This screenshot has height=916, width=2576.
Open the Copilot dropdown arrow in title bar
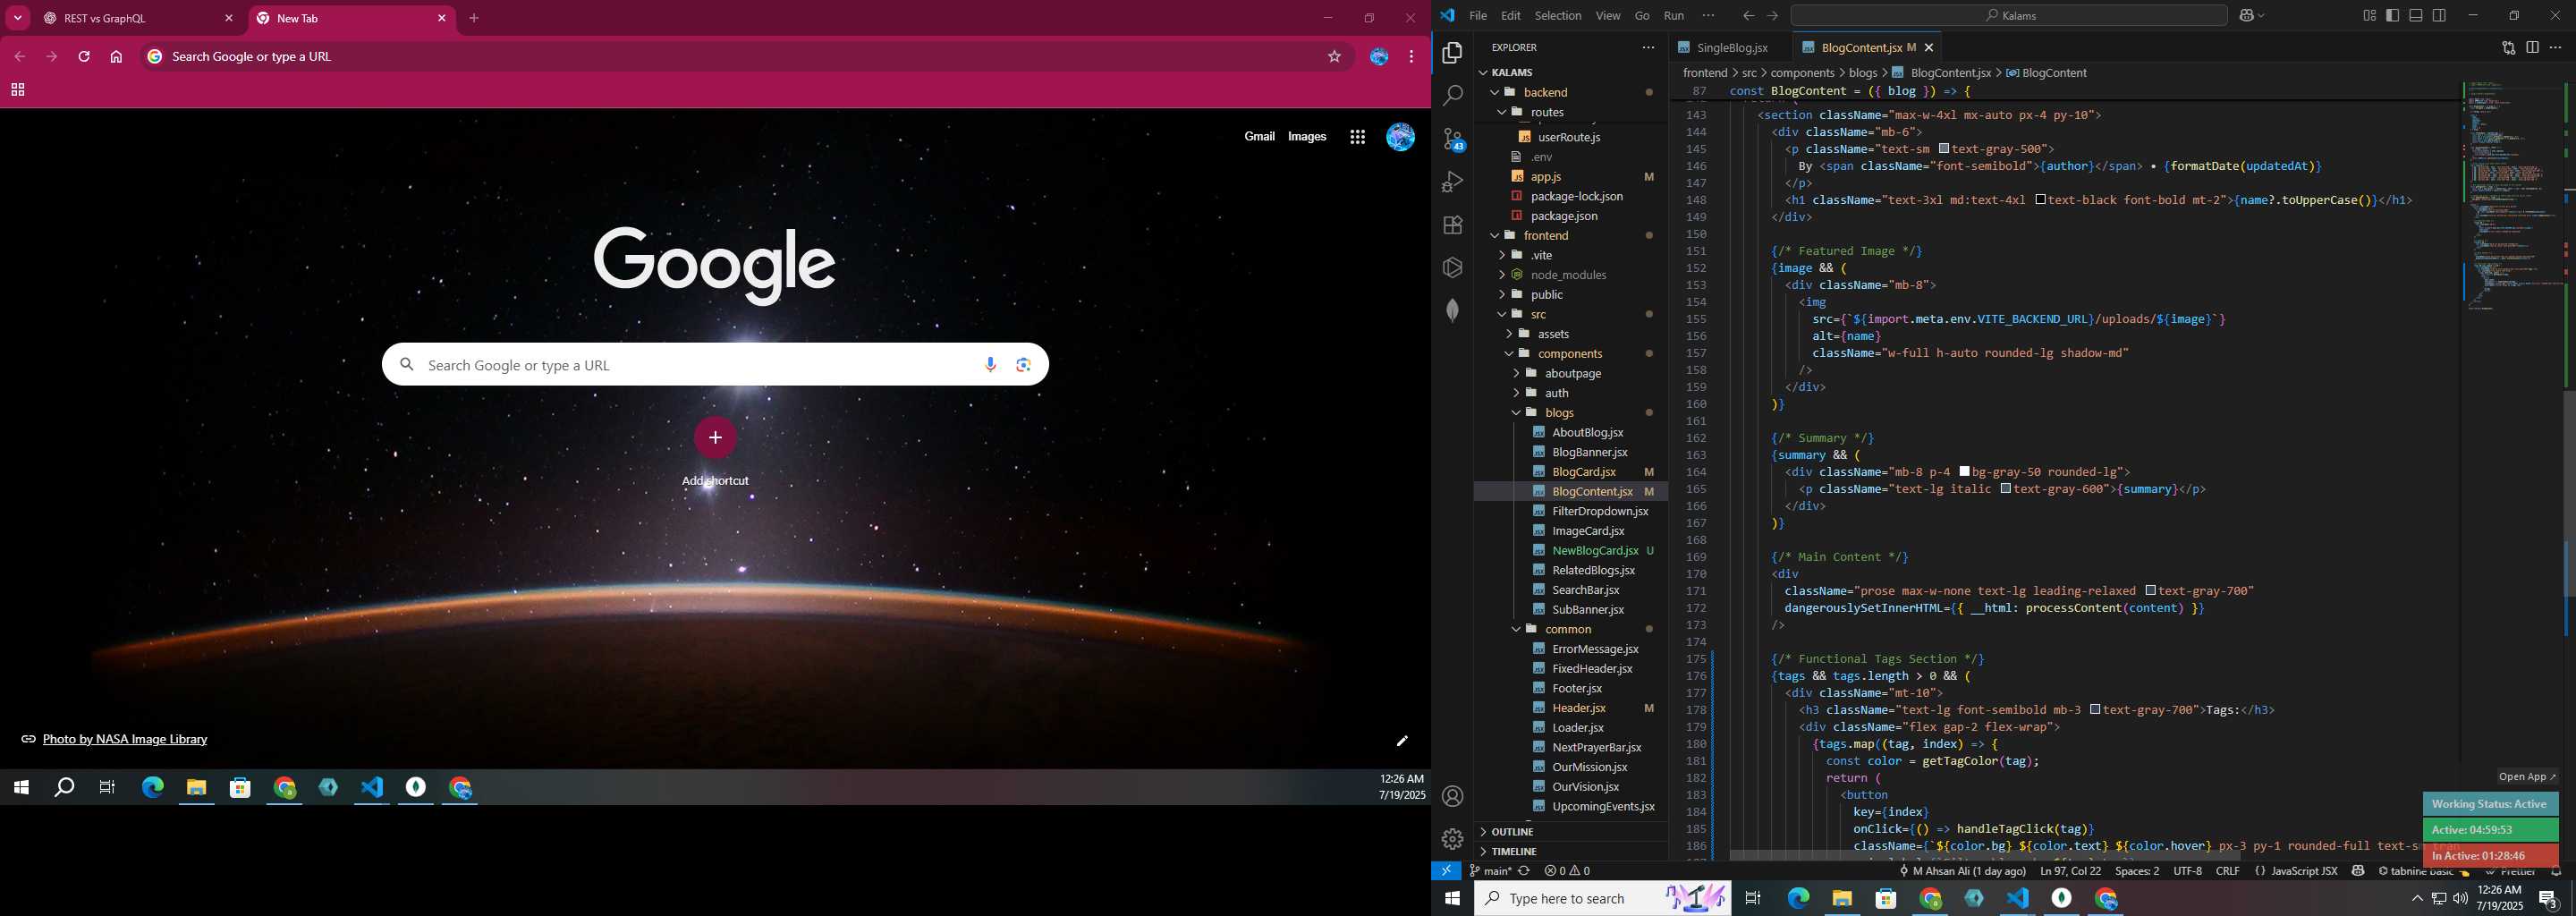click(2261, 16)
